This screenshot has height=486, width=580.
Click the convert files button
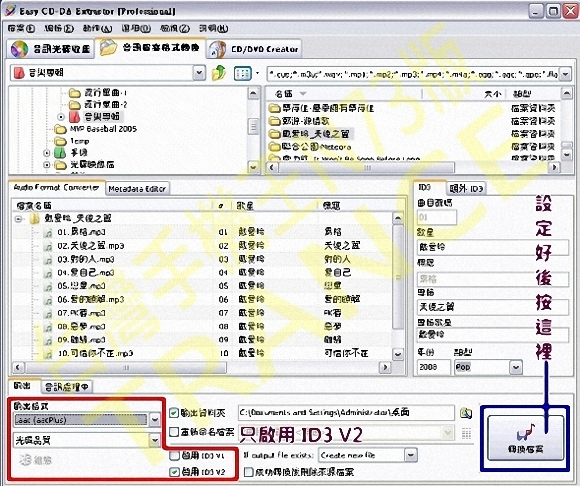pyautogui.click(x=525, y=438)
